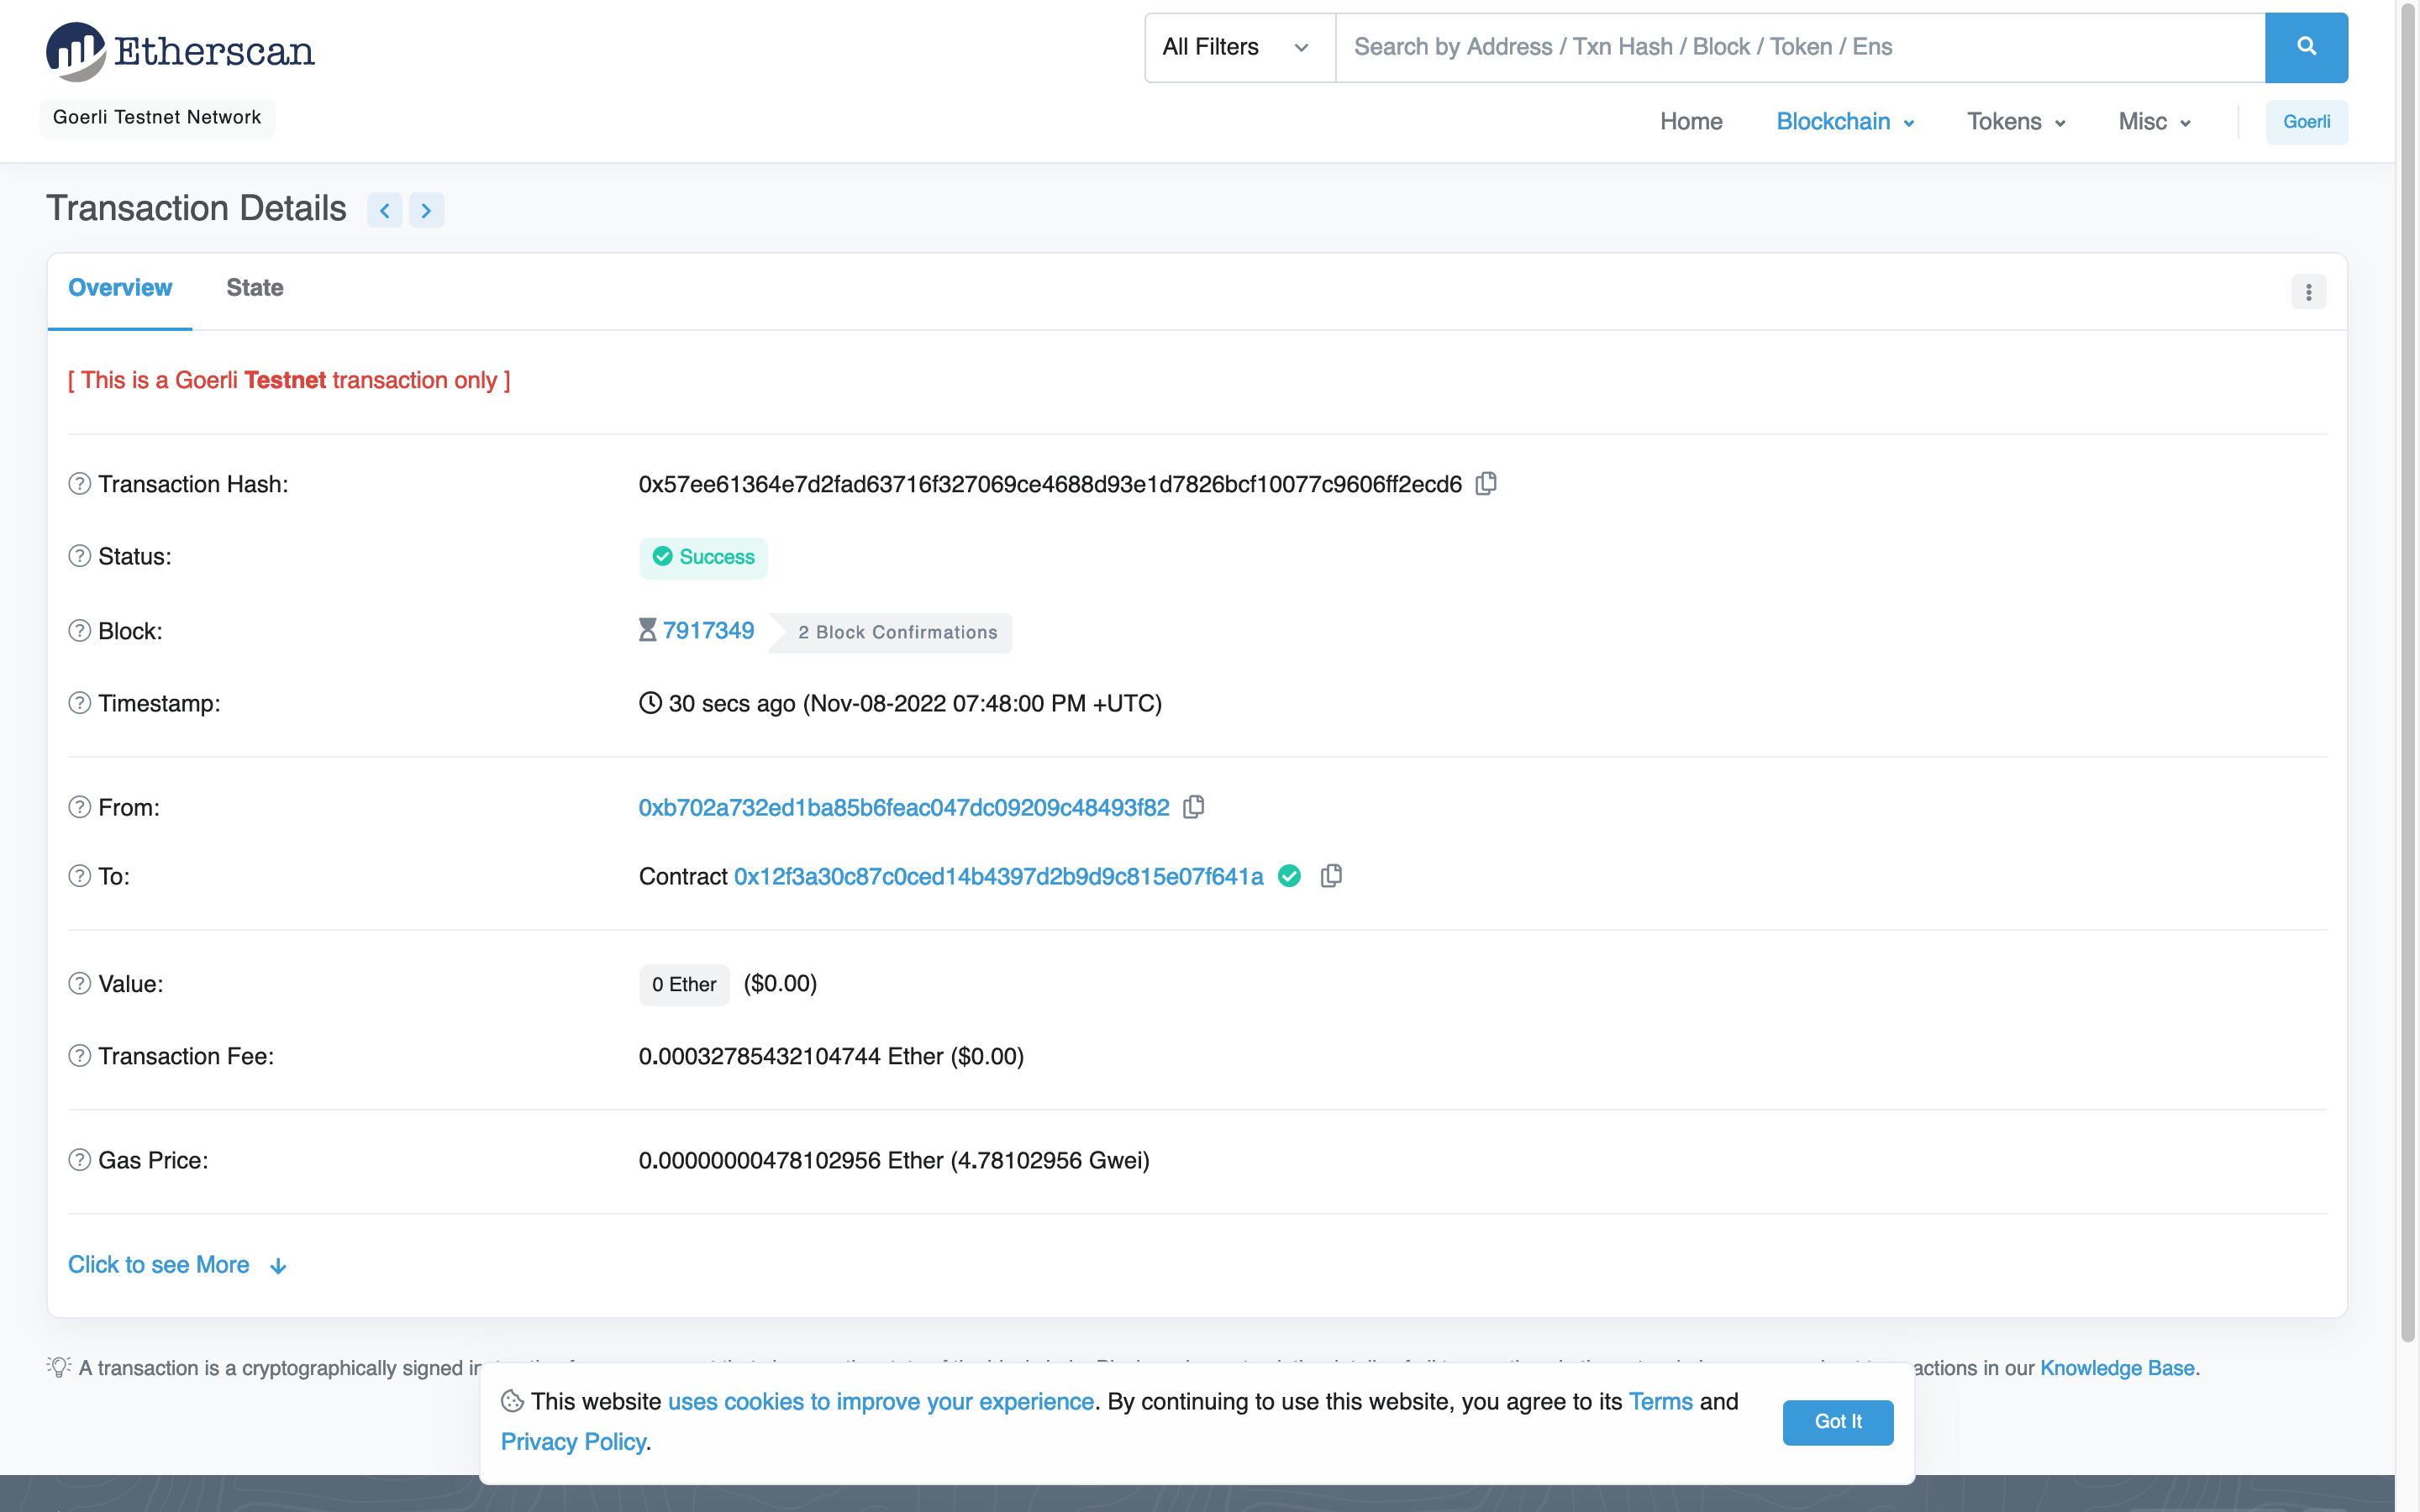Click the gas price 4.78102956 Gwei text
The height and width of the screenshot is (1512, 2420).
pyautogui.click(x=1050, y=1161)
